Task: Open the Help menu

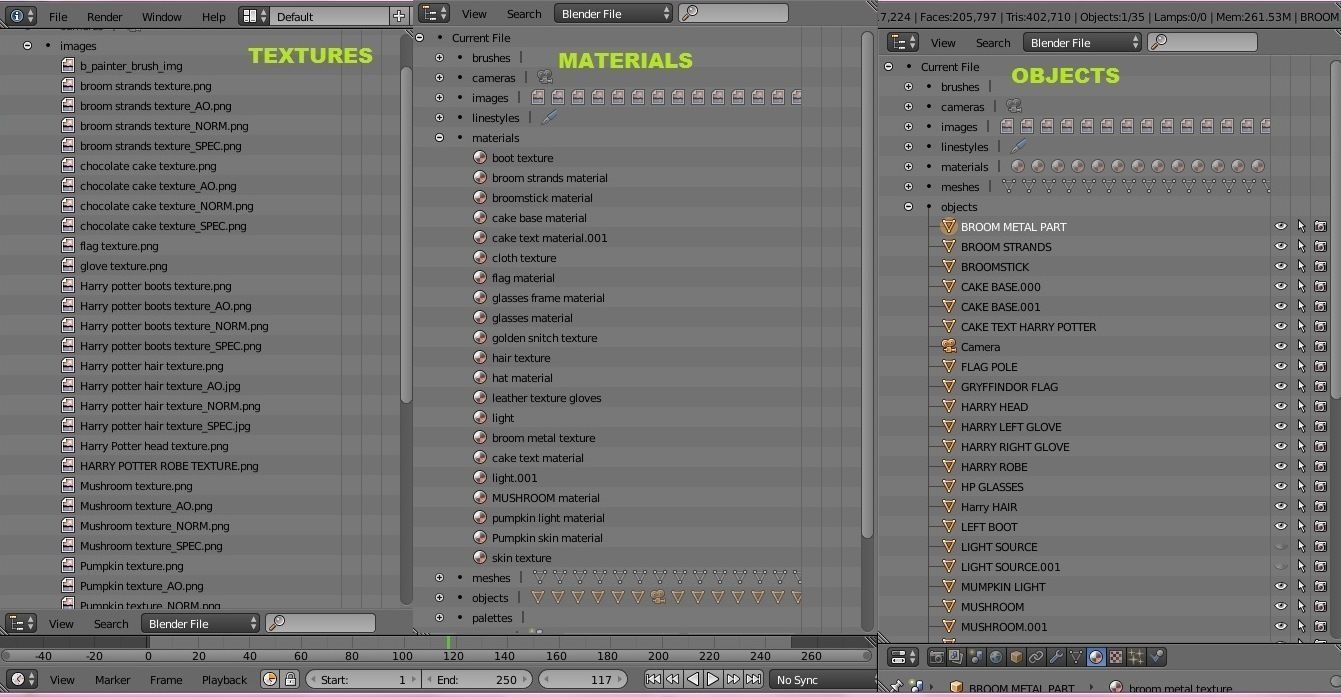Action: [214, 17]
